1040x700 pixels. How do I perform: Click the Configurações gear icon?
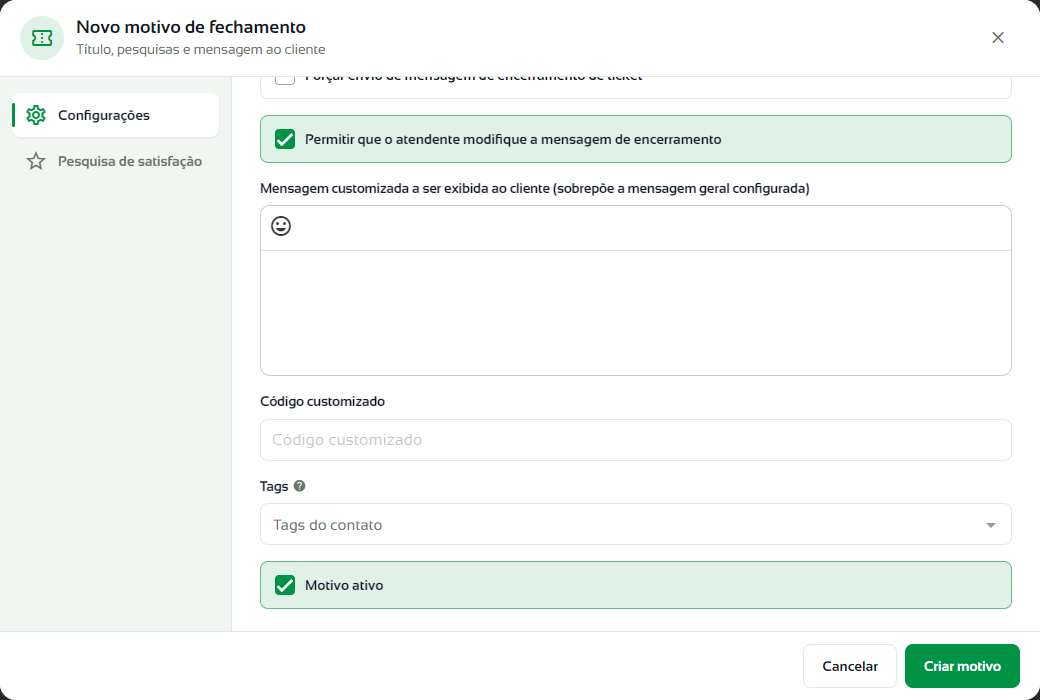pyautogui.click(x=36, y=115)
